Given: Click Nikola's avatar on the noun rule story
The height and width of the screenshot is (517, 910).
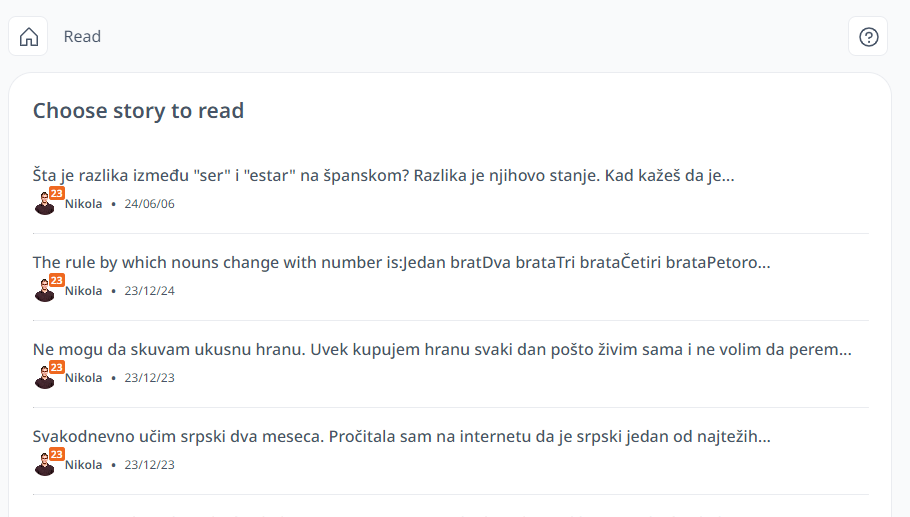Looking at the screenshot, I should click(45, 291).
